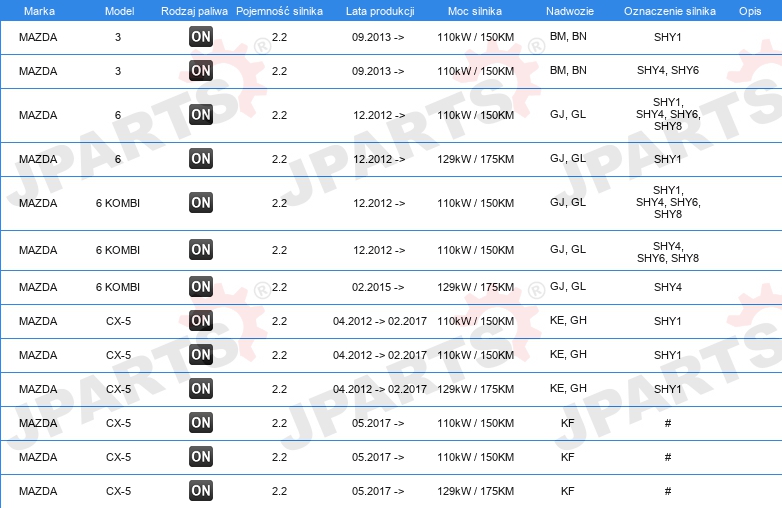Click model '3' in the SHY4, SHY6 row

(118, 71)
